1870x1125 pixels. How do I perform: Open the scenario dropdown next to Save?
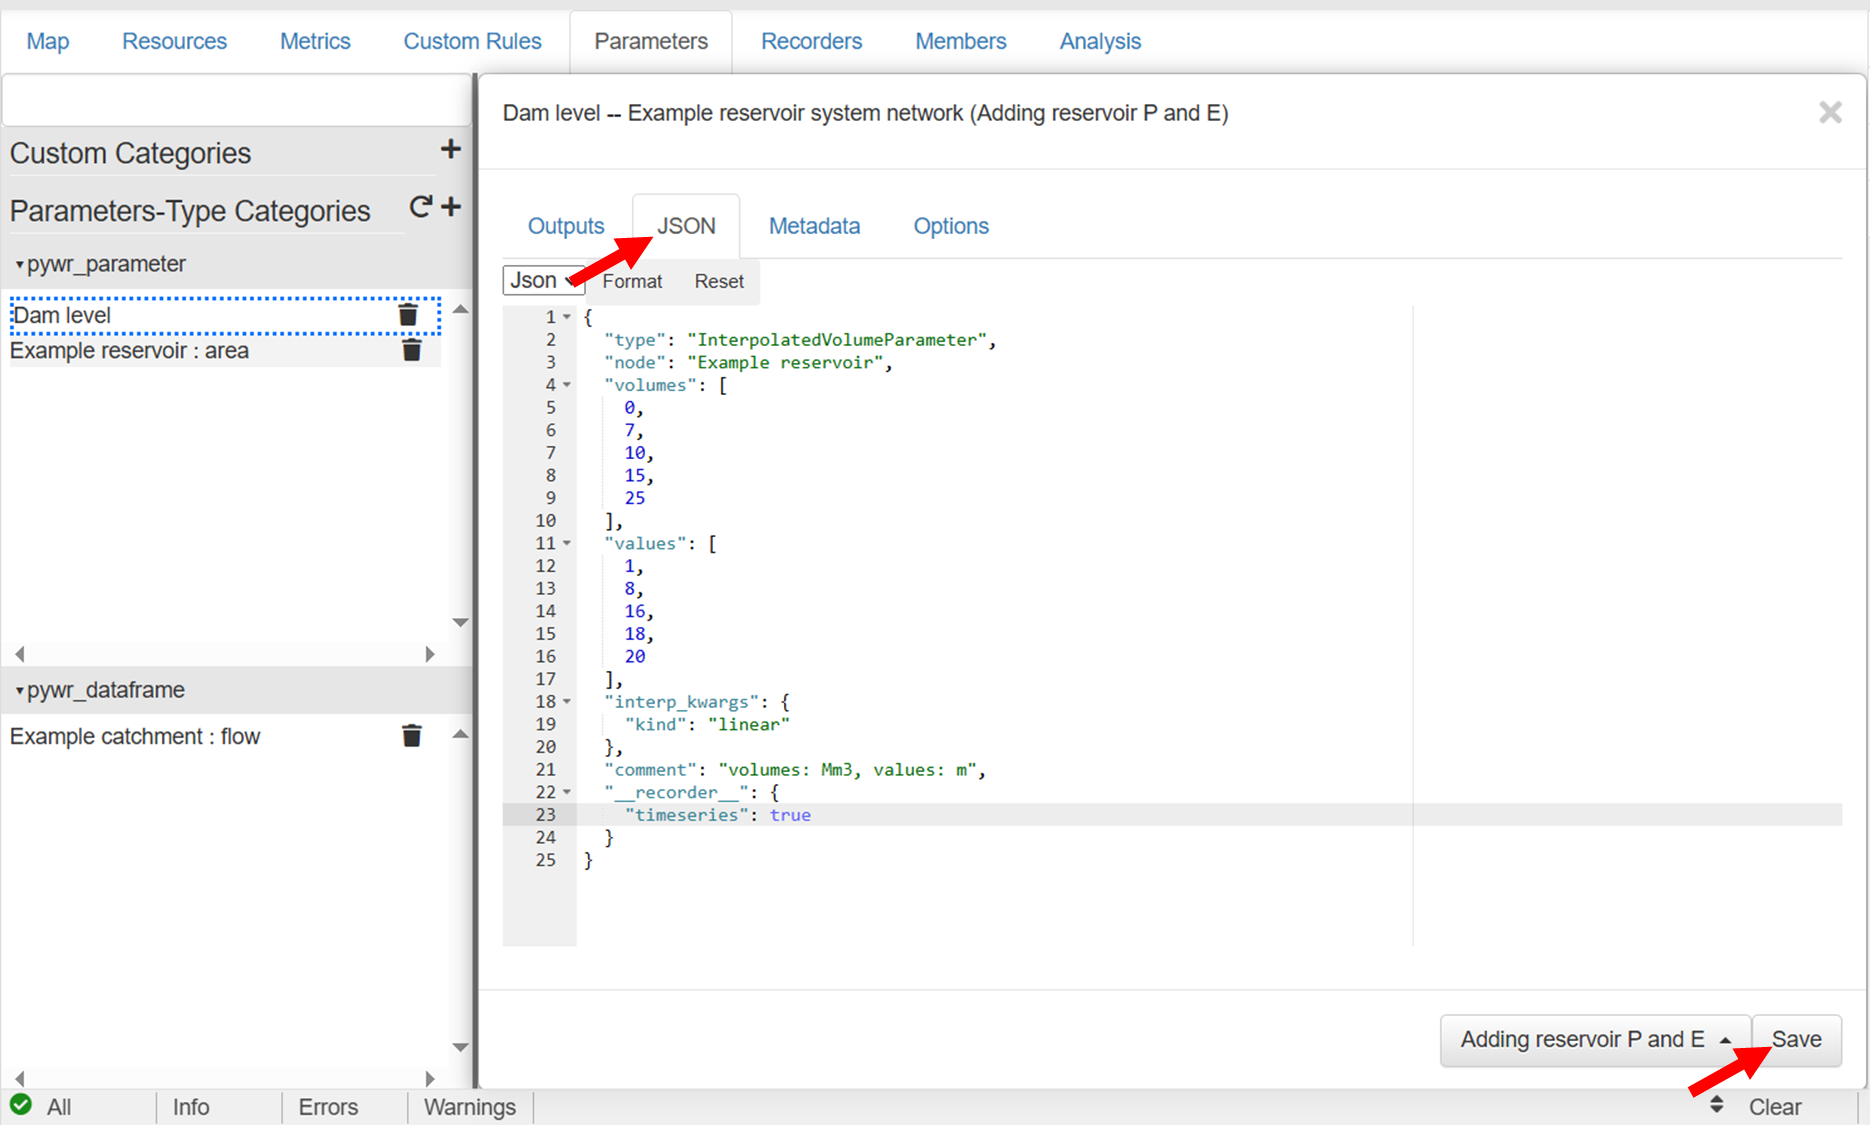coord(1594,1040)
